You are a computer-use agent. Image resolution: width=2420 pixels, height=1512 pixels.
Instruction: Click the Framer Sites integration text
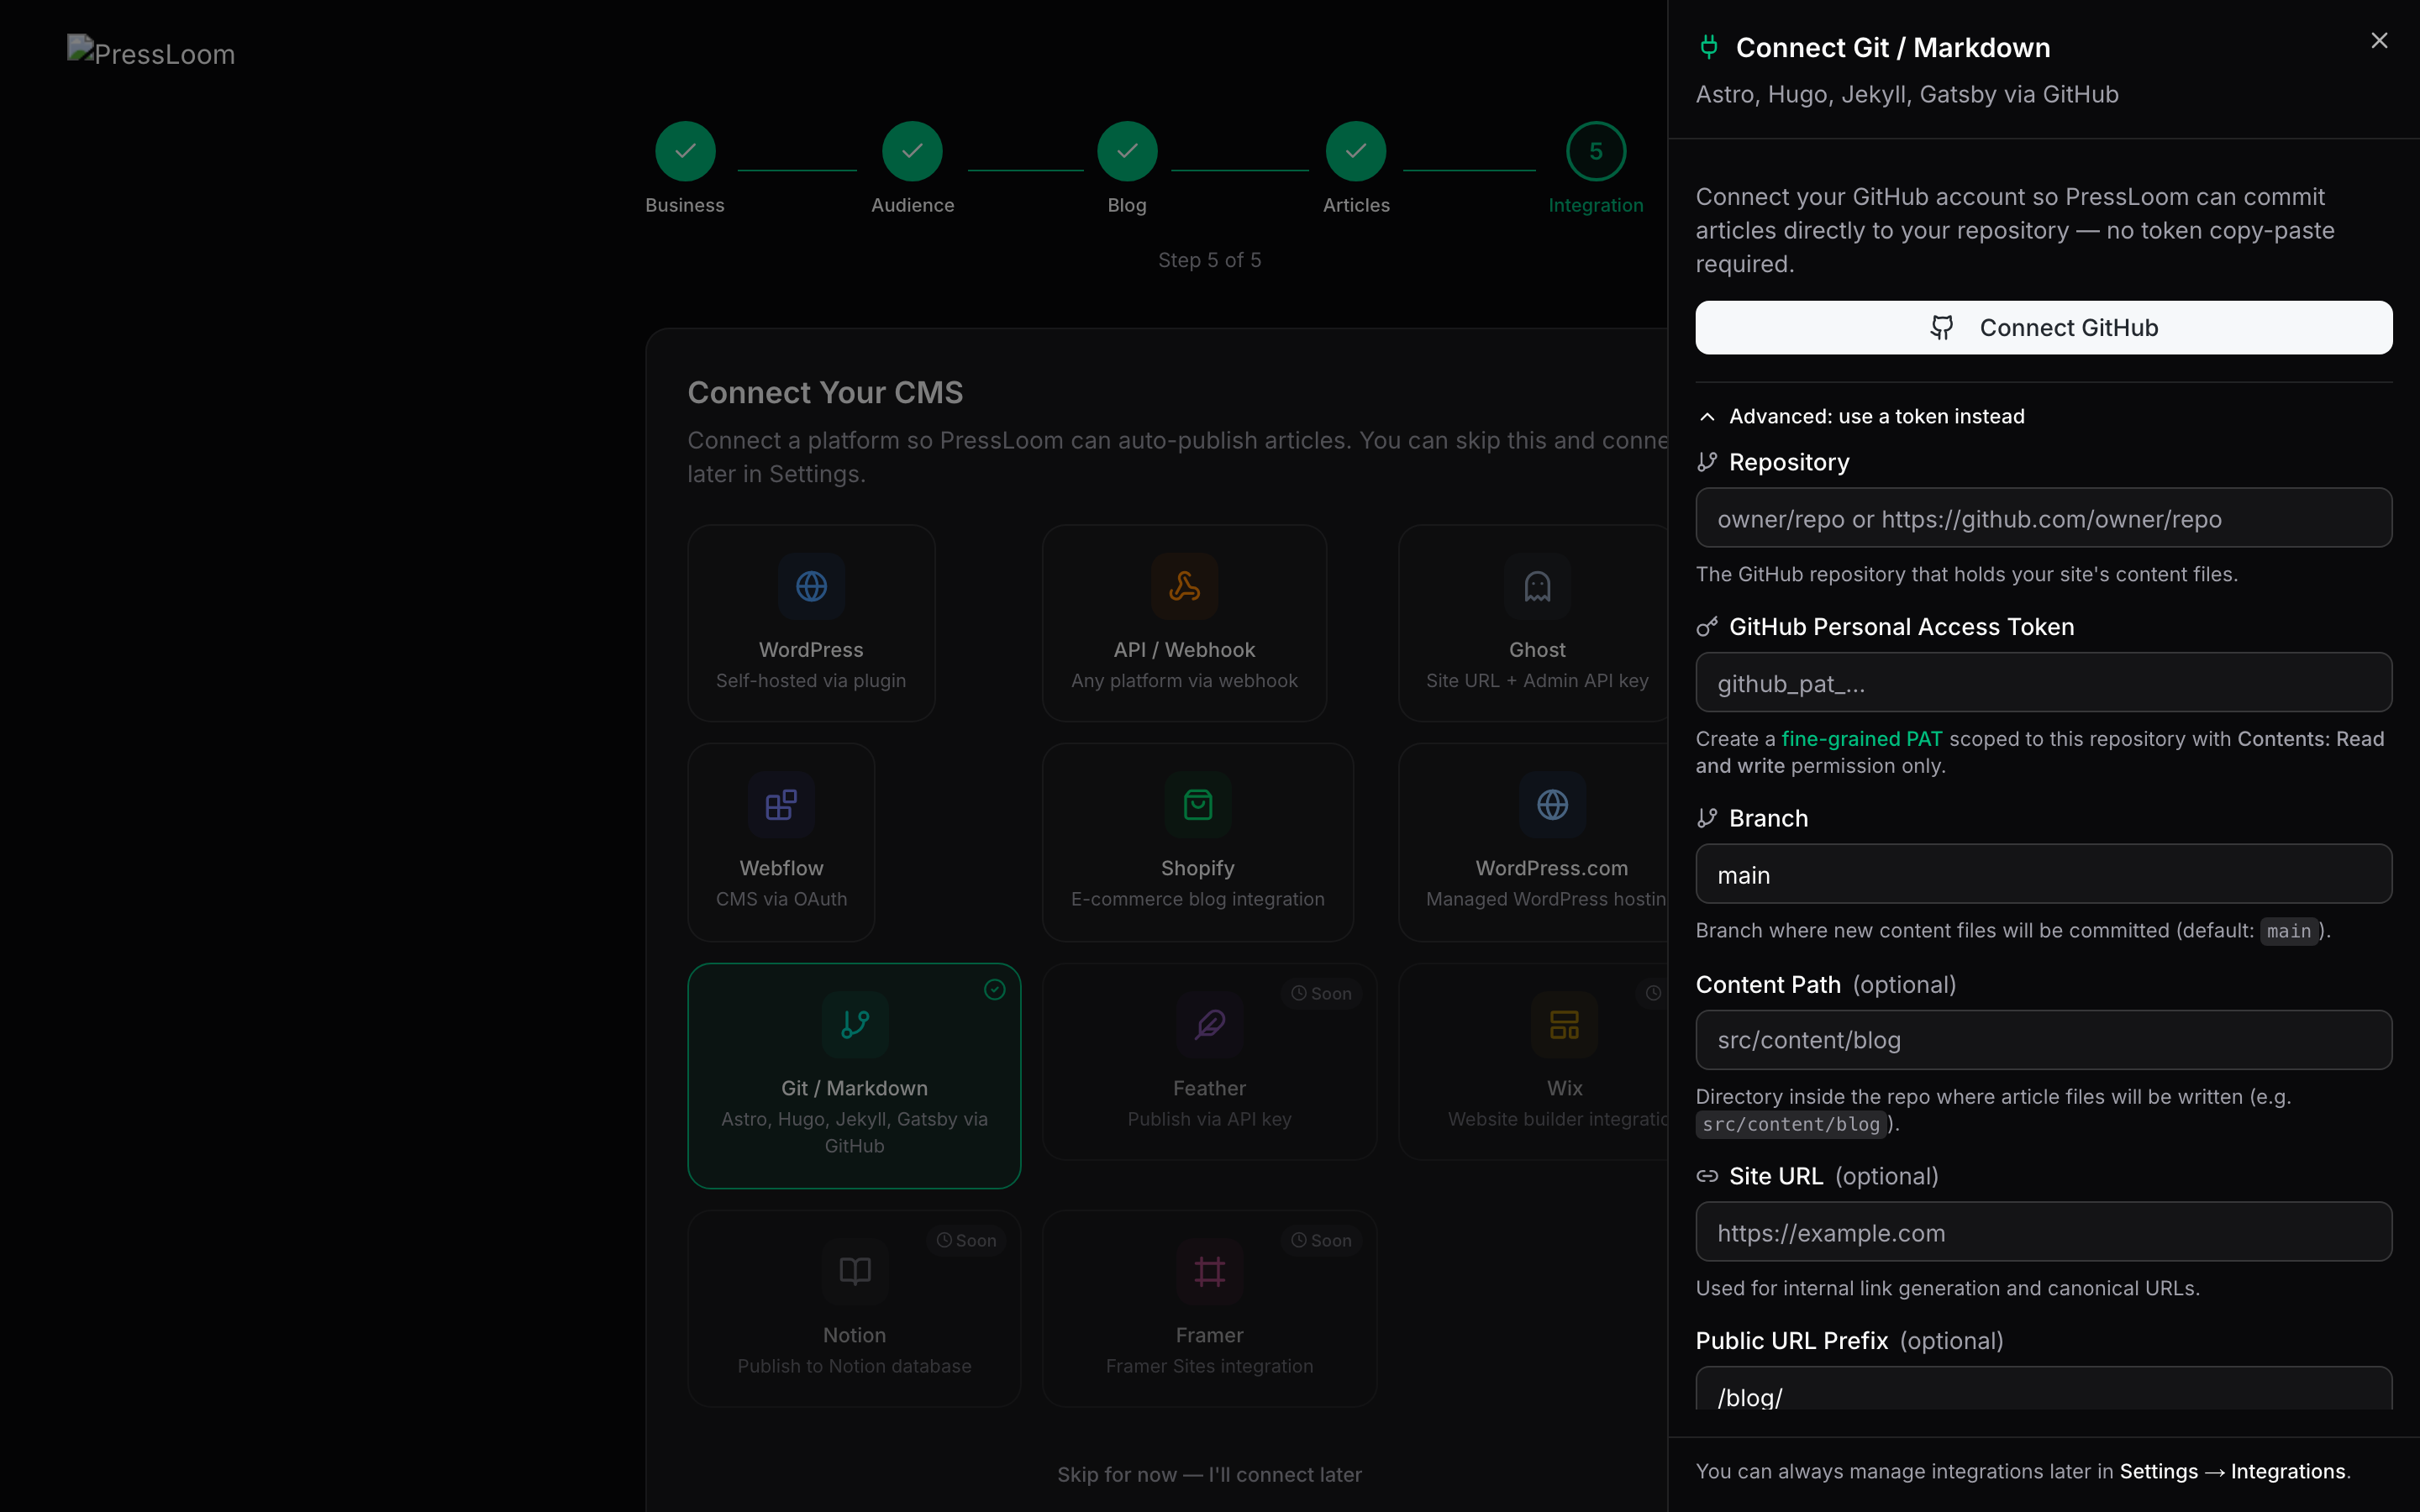tap(1209, 1366)
